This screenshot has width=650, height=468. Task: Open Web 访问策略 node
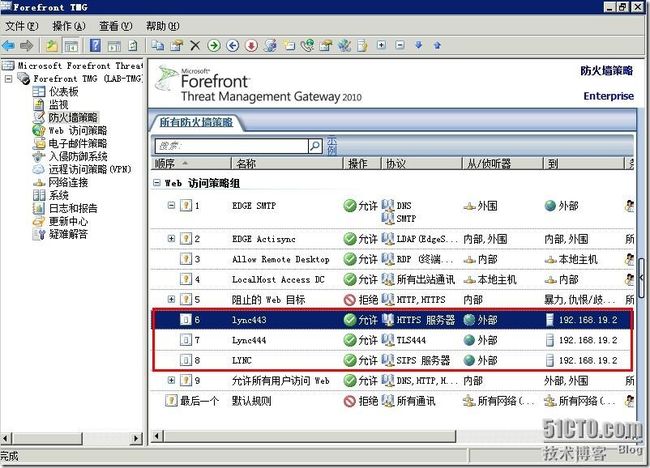click(x=78, y=131)
